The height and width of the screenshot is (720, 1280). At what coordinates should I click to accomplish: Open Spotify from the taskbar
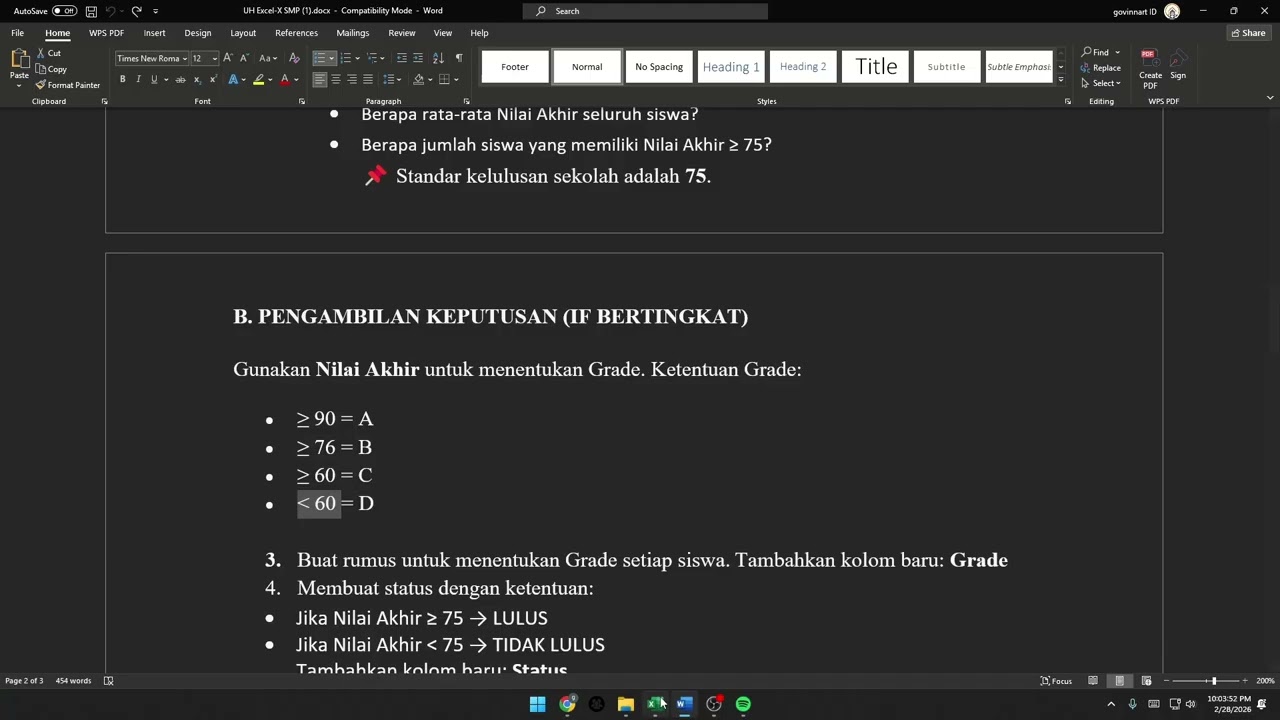tap(743, 704)
